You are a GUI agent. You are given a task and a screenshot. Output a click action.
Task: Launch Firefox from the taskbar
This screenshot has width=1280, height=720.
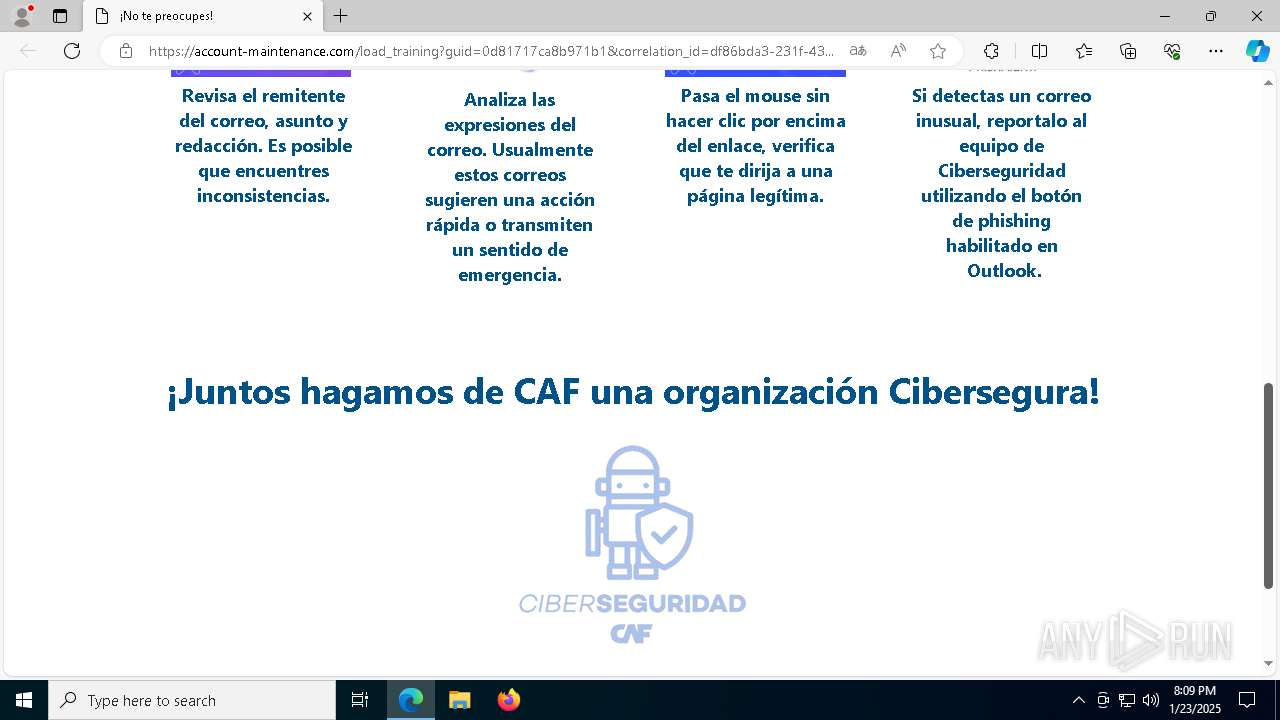pyautogui.click(x=508, y=700)
